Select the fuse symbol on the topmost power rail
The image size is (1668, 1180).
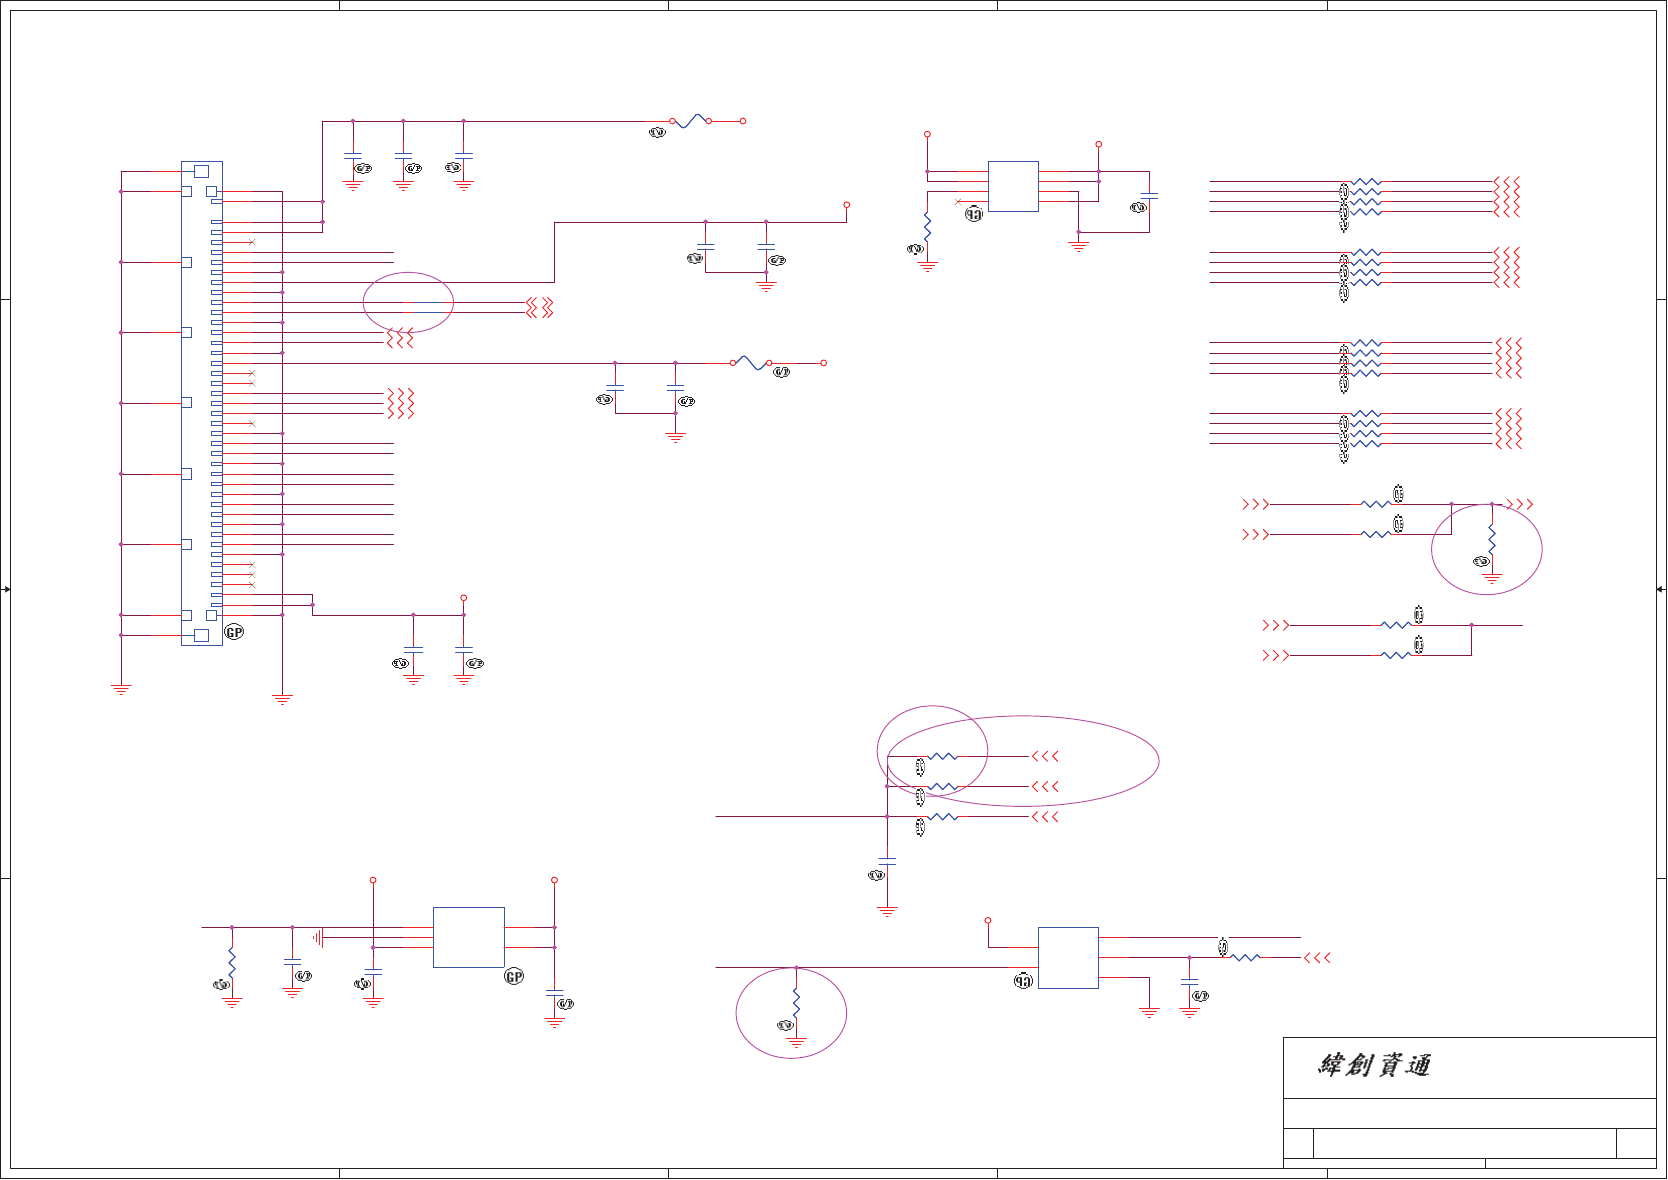point(690,121)
